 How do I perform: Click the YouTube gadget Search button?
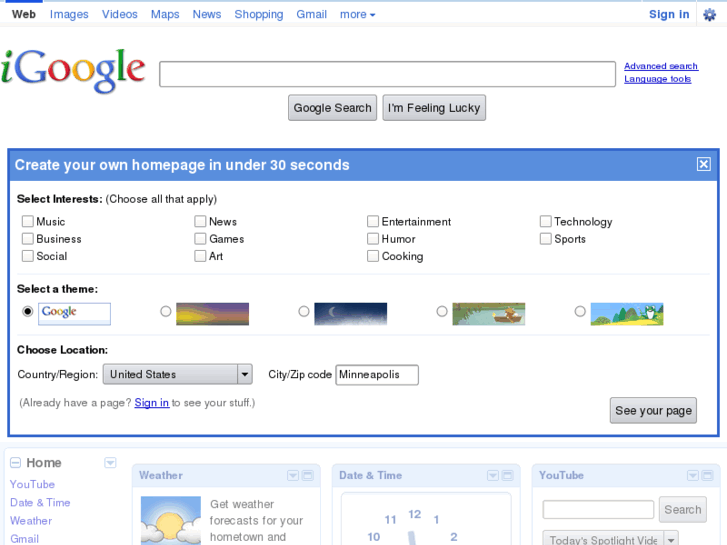(682, 509)
